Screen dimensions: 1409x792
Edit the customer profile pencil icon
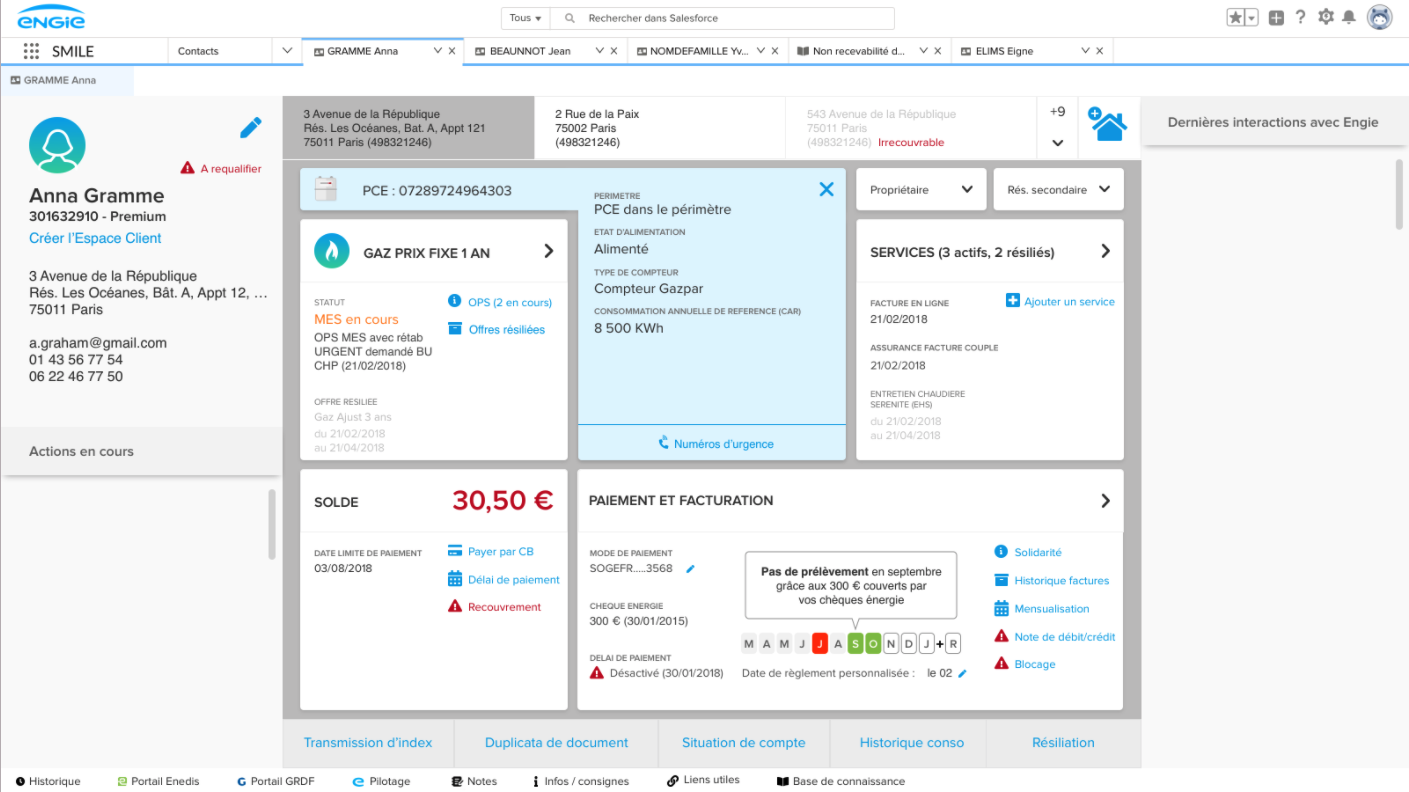251,127
